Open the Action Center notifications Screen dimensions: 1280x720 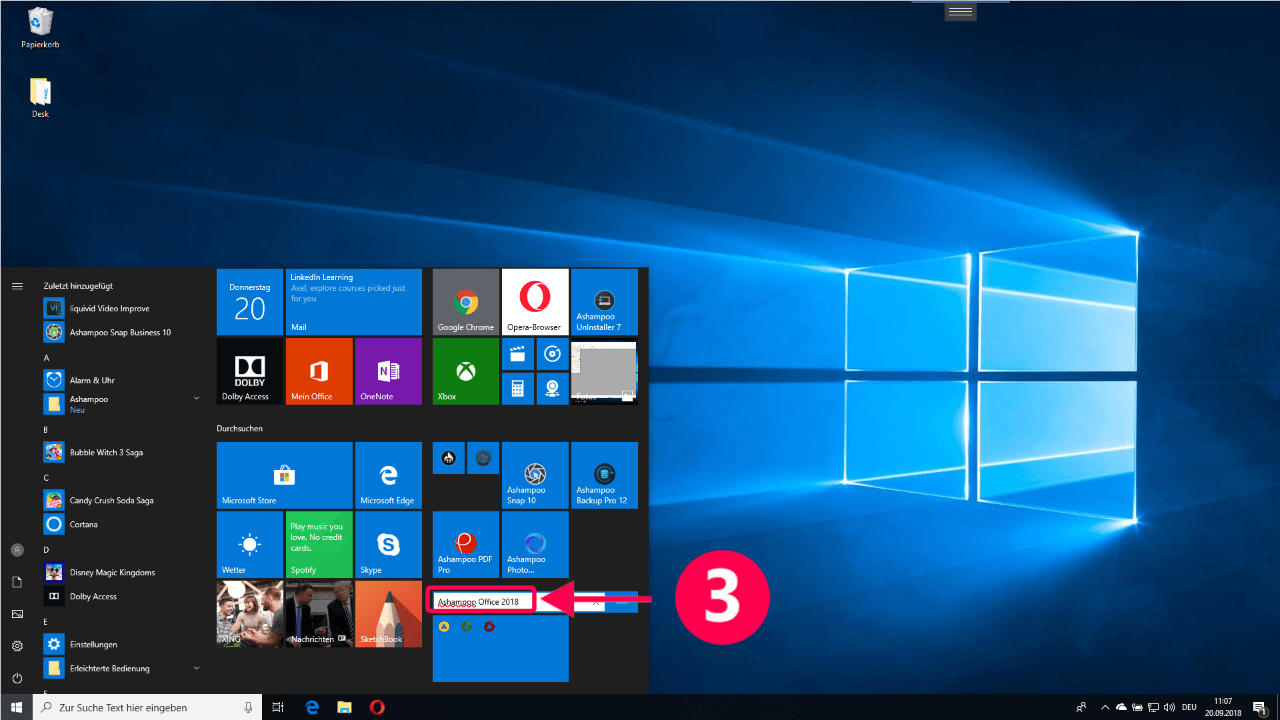point(1259,707)
